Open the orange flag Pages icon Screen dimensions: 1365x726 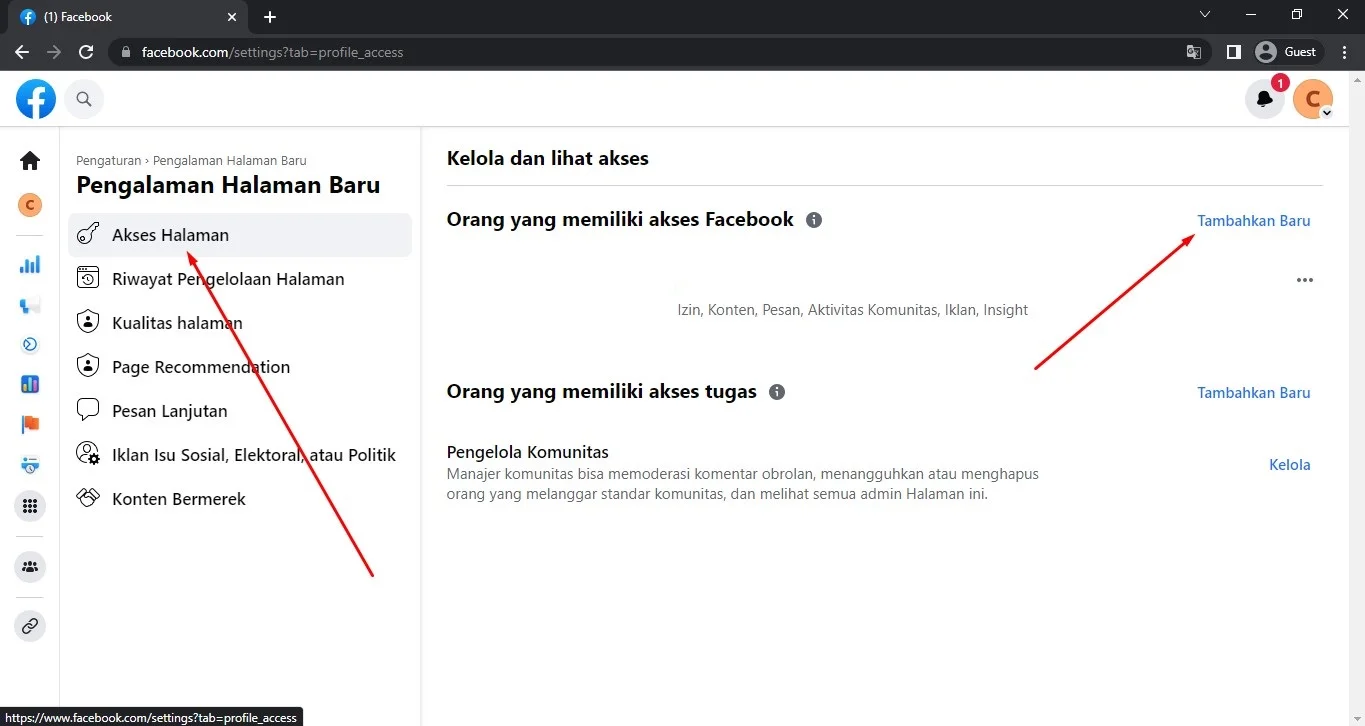pos(30,425)
